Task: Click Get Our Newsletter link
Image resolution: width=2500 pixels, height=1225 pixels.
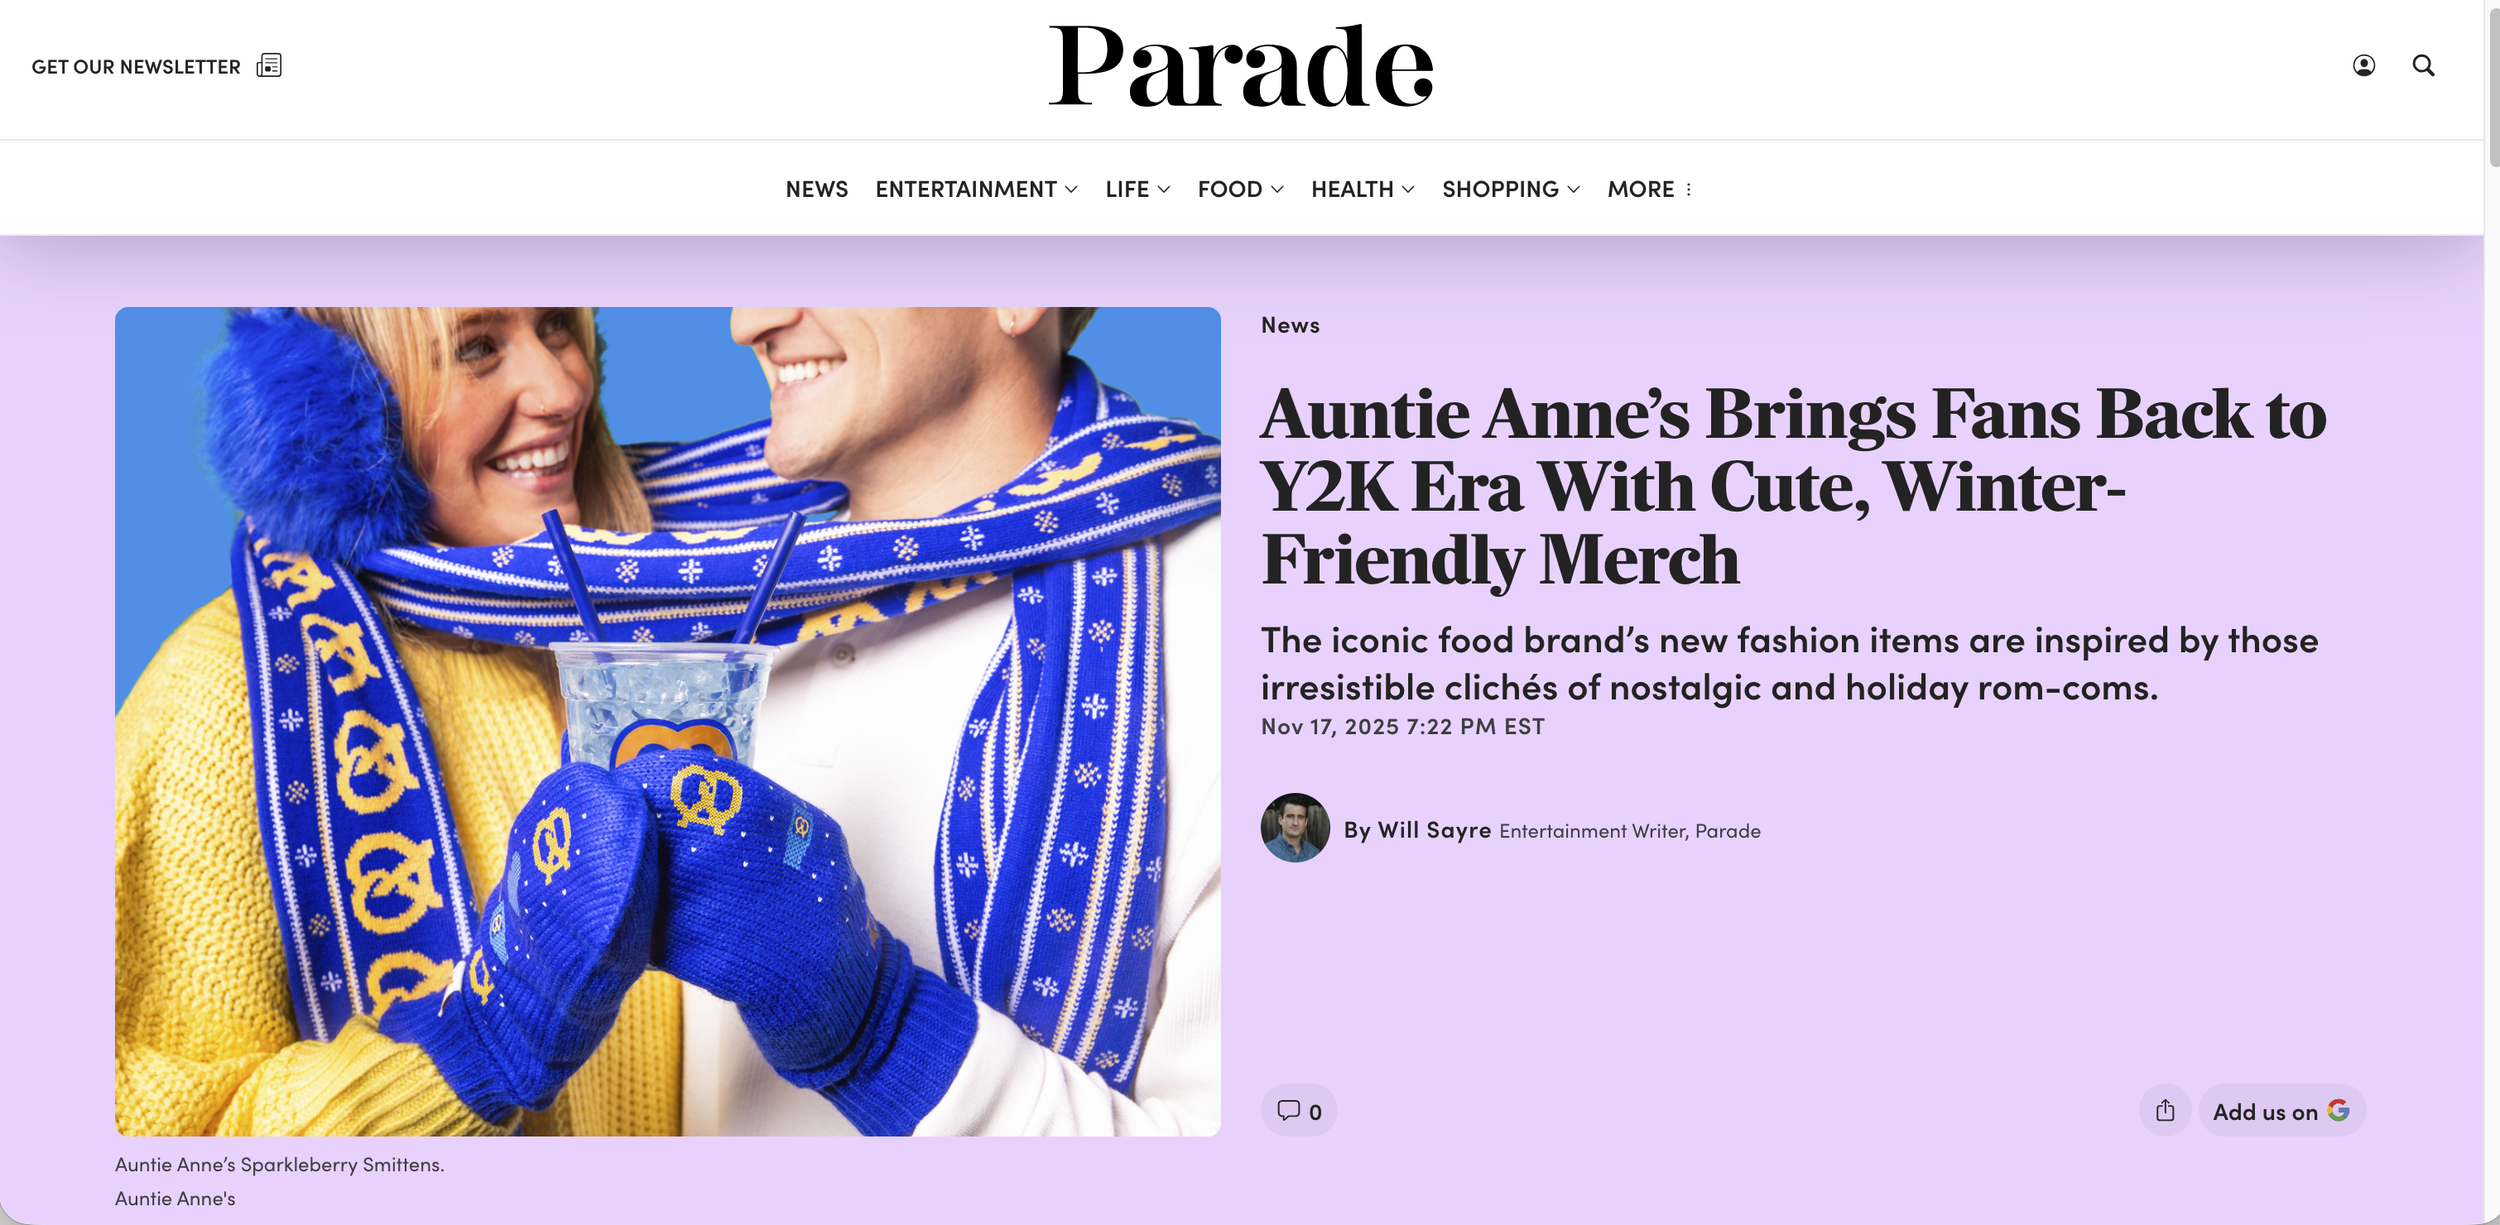Action: (x=136, y=67)
